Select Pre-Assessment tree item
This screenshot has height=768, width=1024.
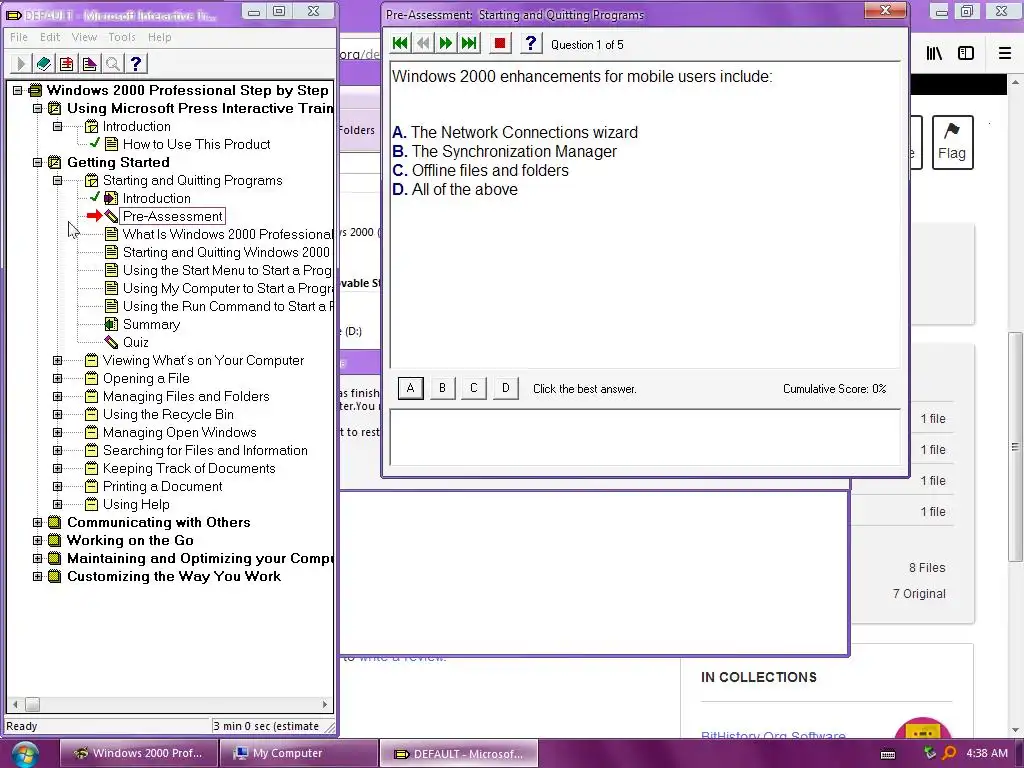point(172,216)
